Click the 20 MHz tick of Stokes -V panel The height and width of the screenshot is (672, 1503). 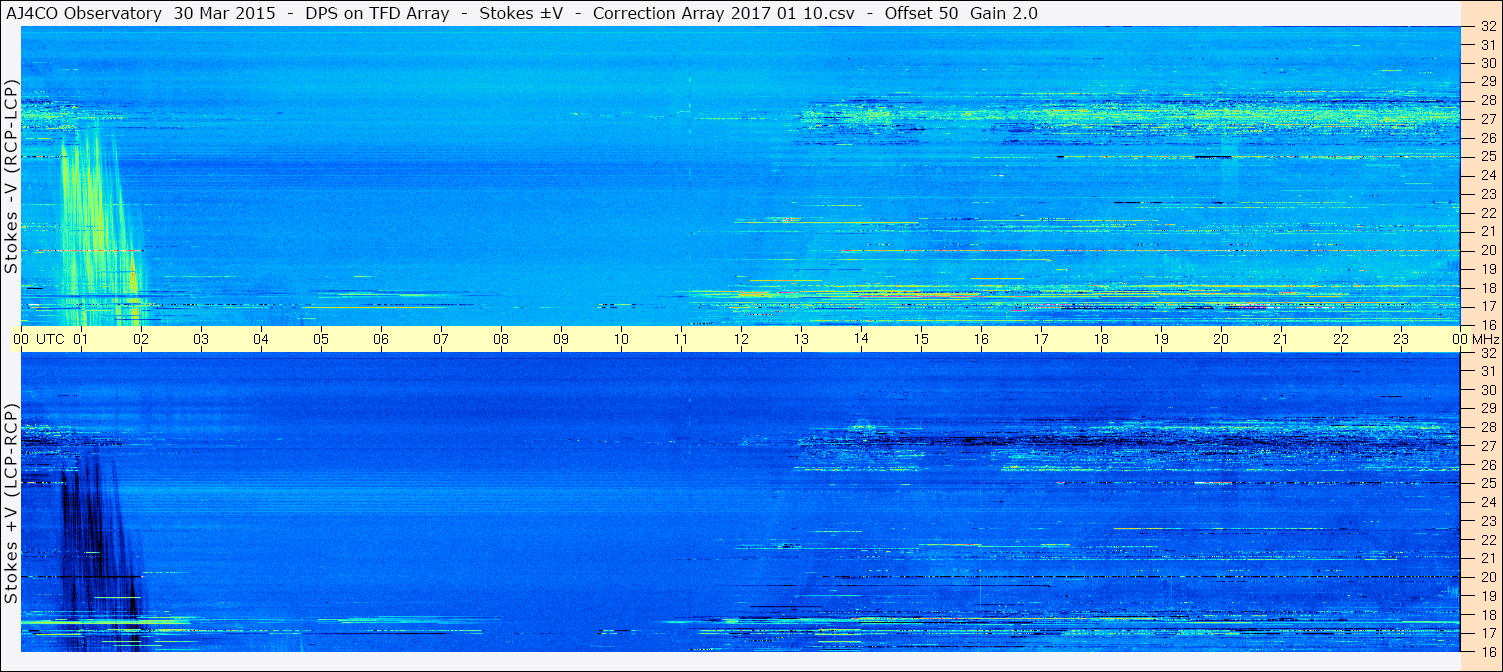[1487, 250]
